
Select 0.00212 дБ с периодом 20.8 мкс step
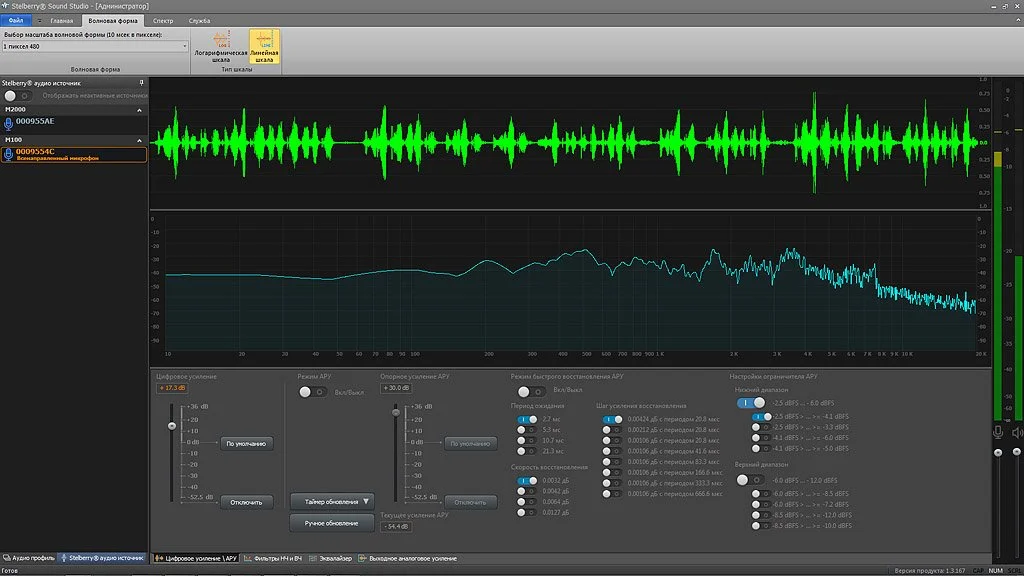click(612, 430)
